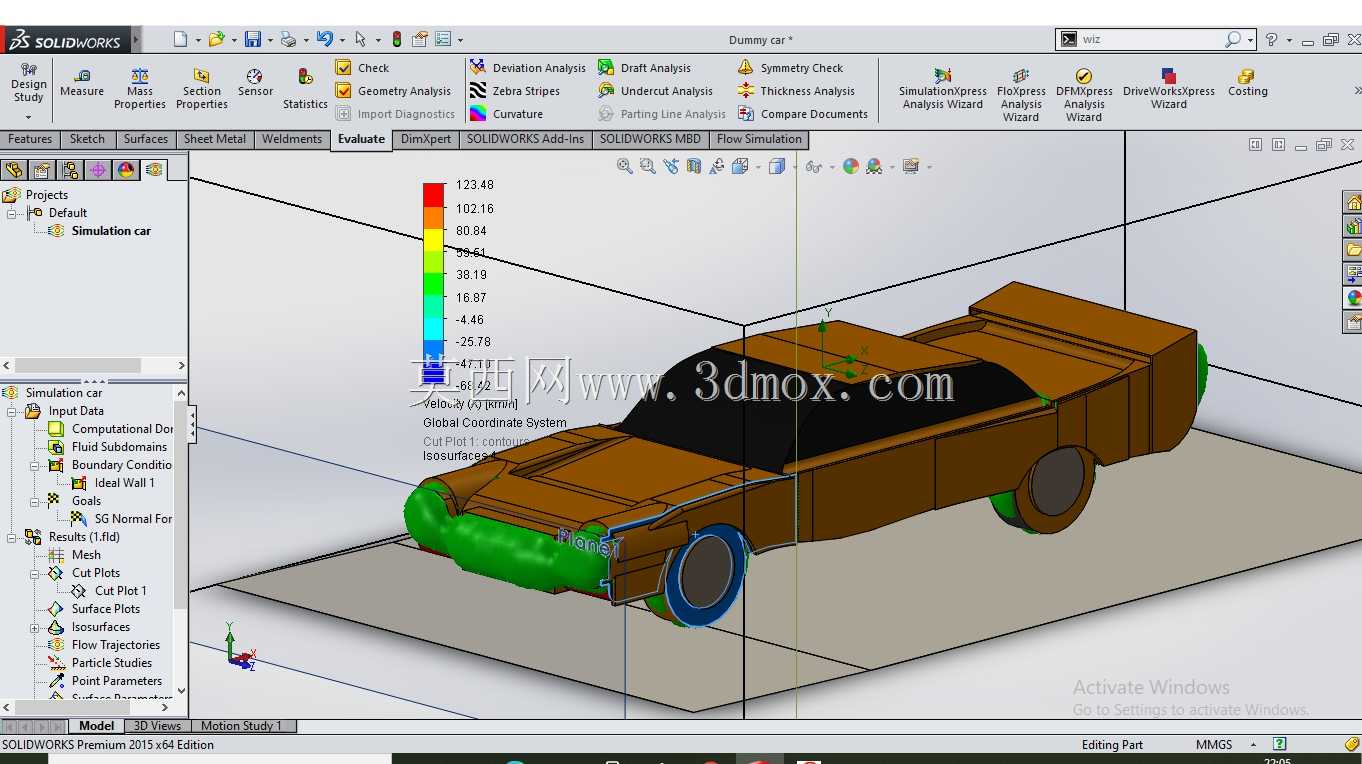Click the Zoom to Area icon

(648, 166)
